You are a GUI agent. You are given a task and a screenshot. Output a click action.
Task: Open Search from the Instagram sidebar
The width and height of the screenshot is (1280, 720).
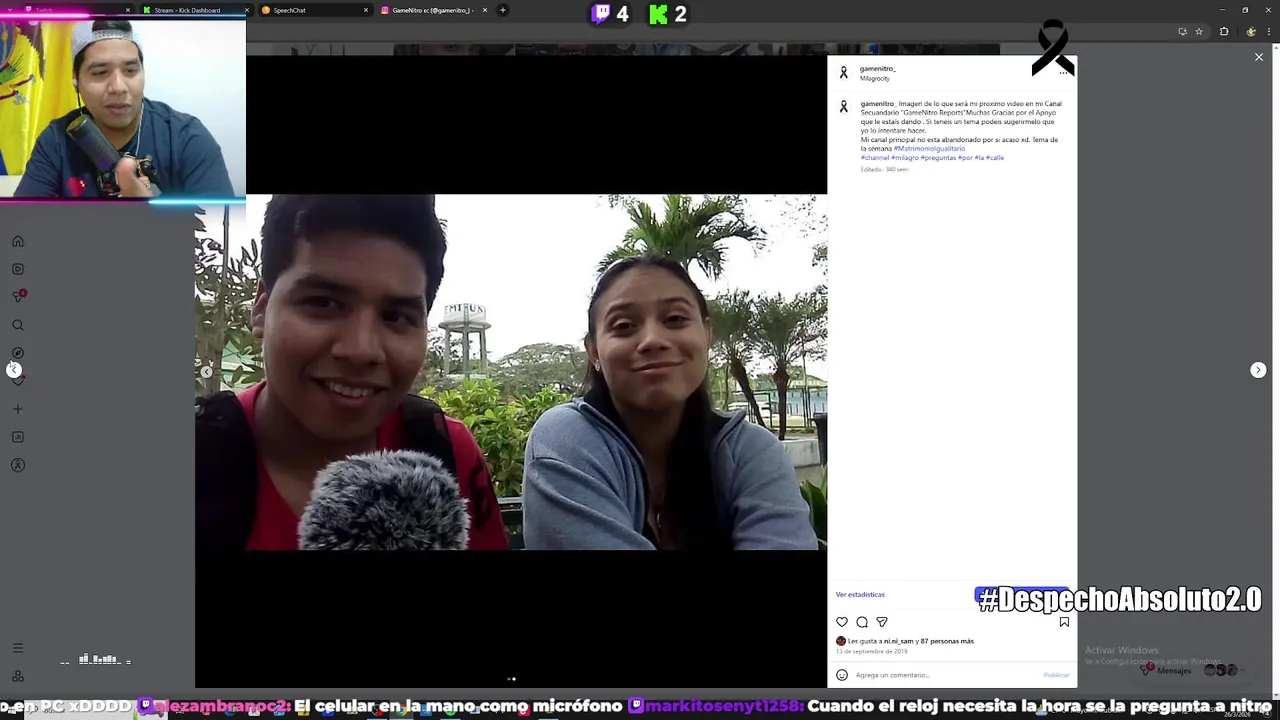coord(18,325)
